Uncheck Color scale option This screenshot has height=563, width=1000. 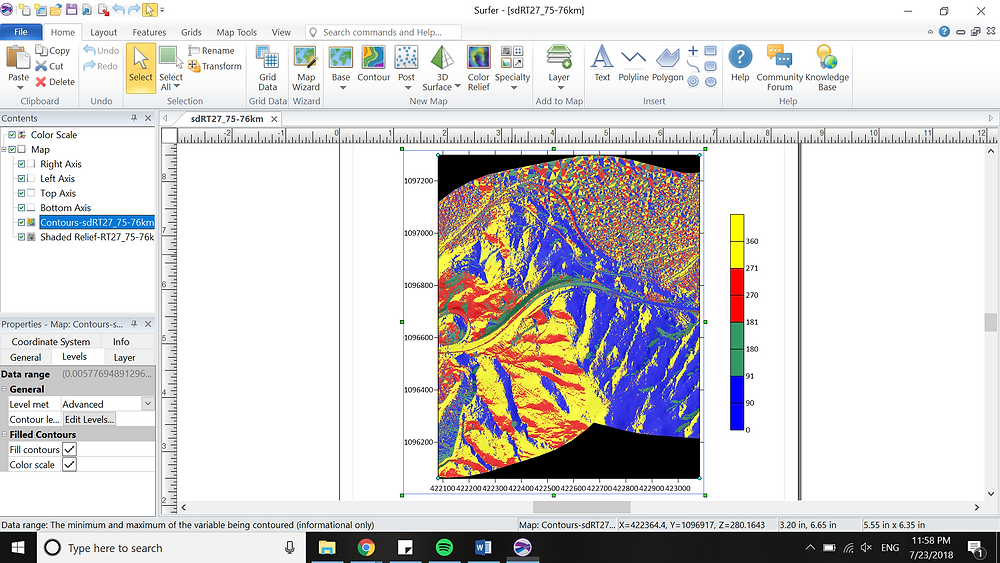70,465
